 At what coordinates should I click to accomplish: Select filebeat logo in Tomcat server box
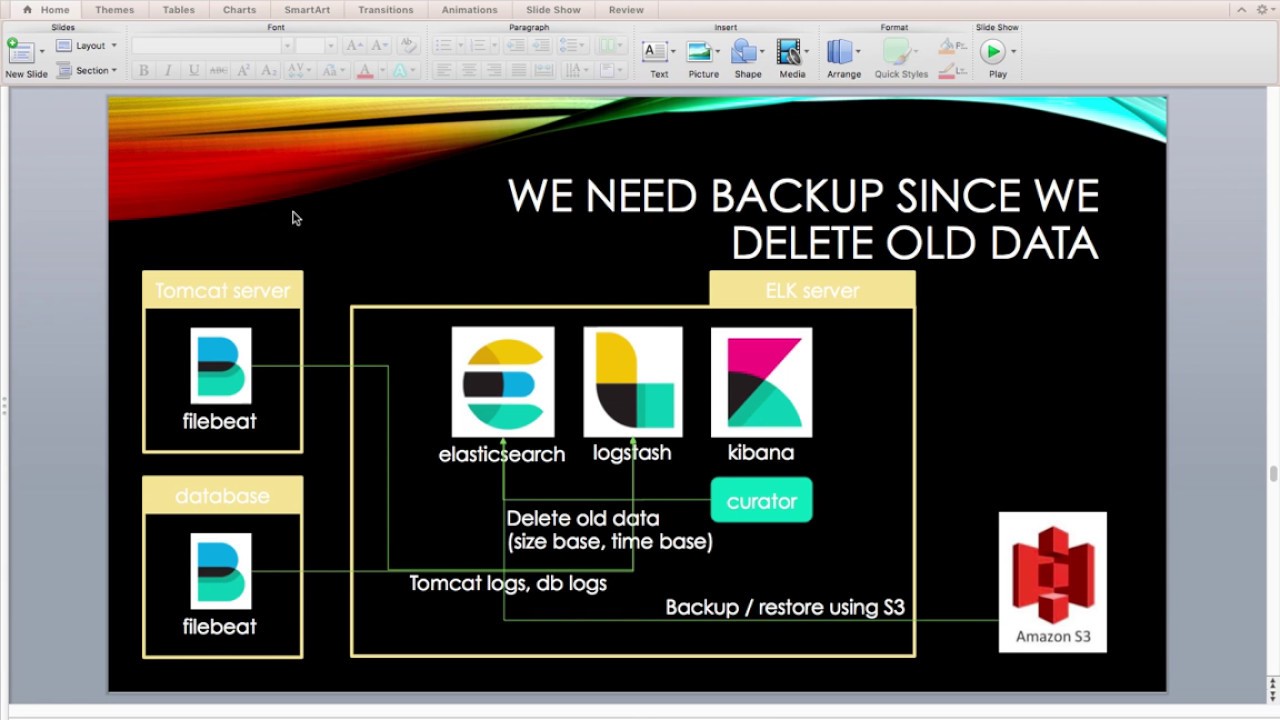pos(221,366)
